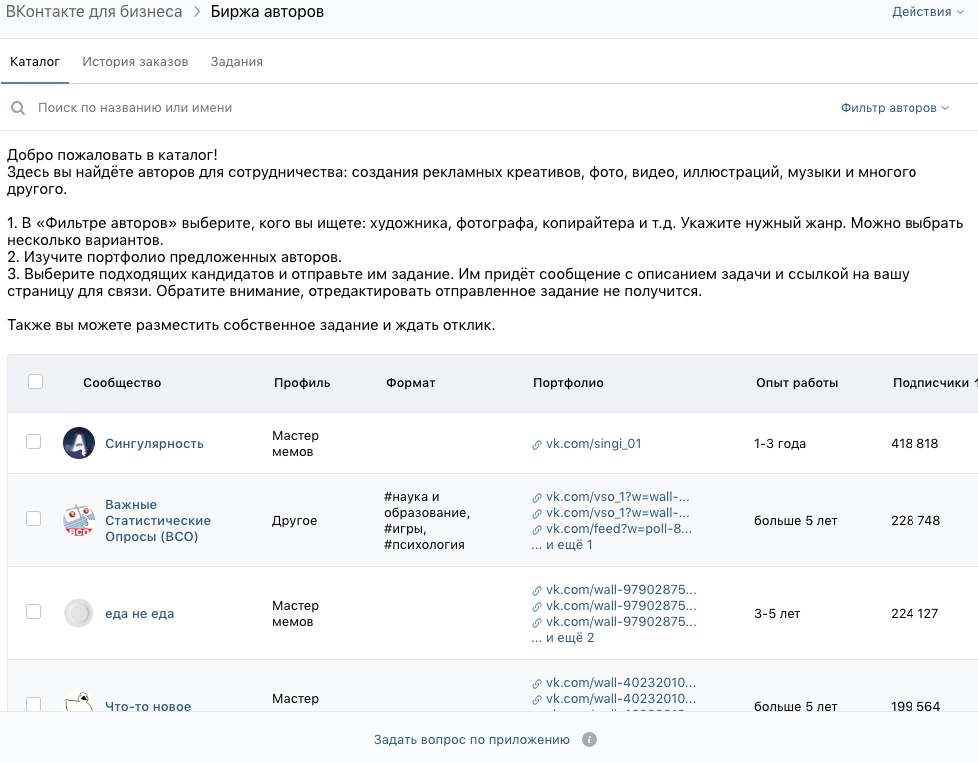Check the Сингулярность row checkbox
The image size is (978, 763).
(x=34, y=442)
